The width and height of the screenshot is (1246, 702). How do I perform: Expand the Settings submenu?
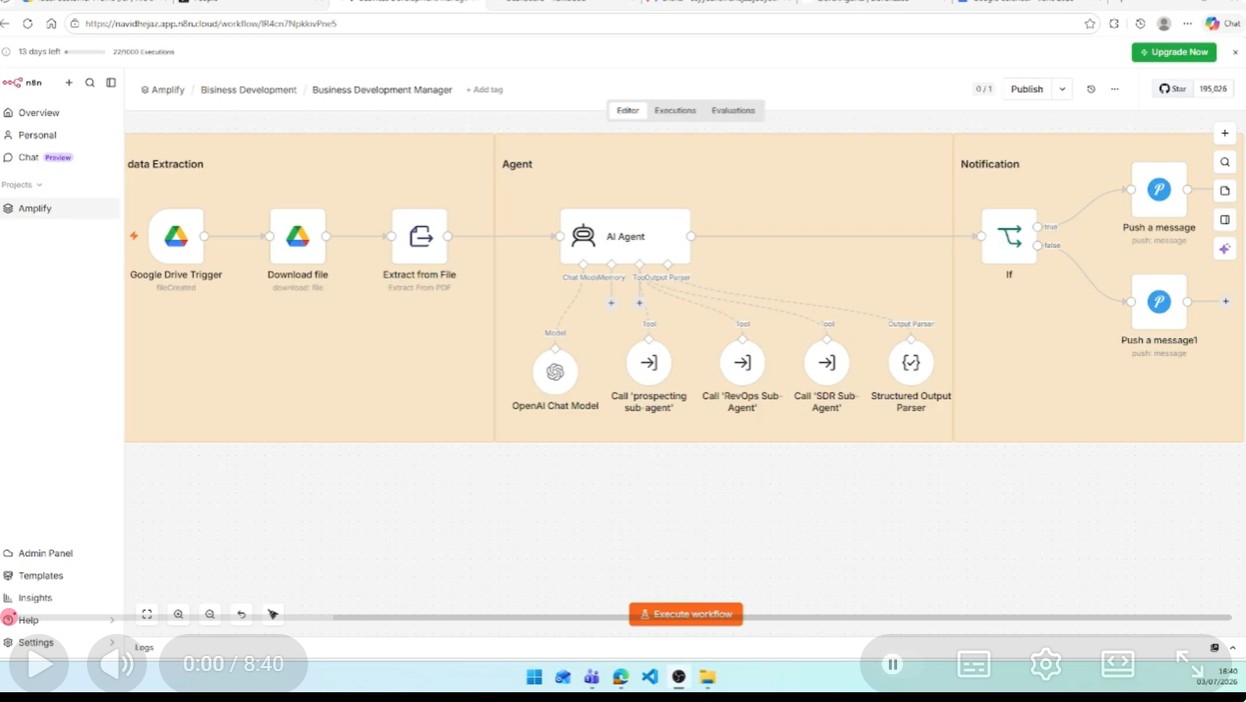[112, 643]
